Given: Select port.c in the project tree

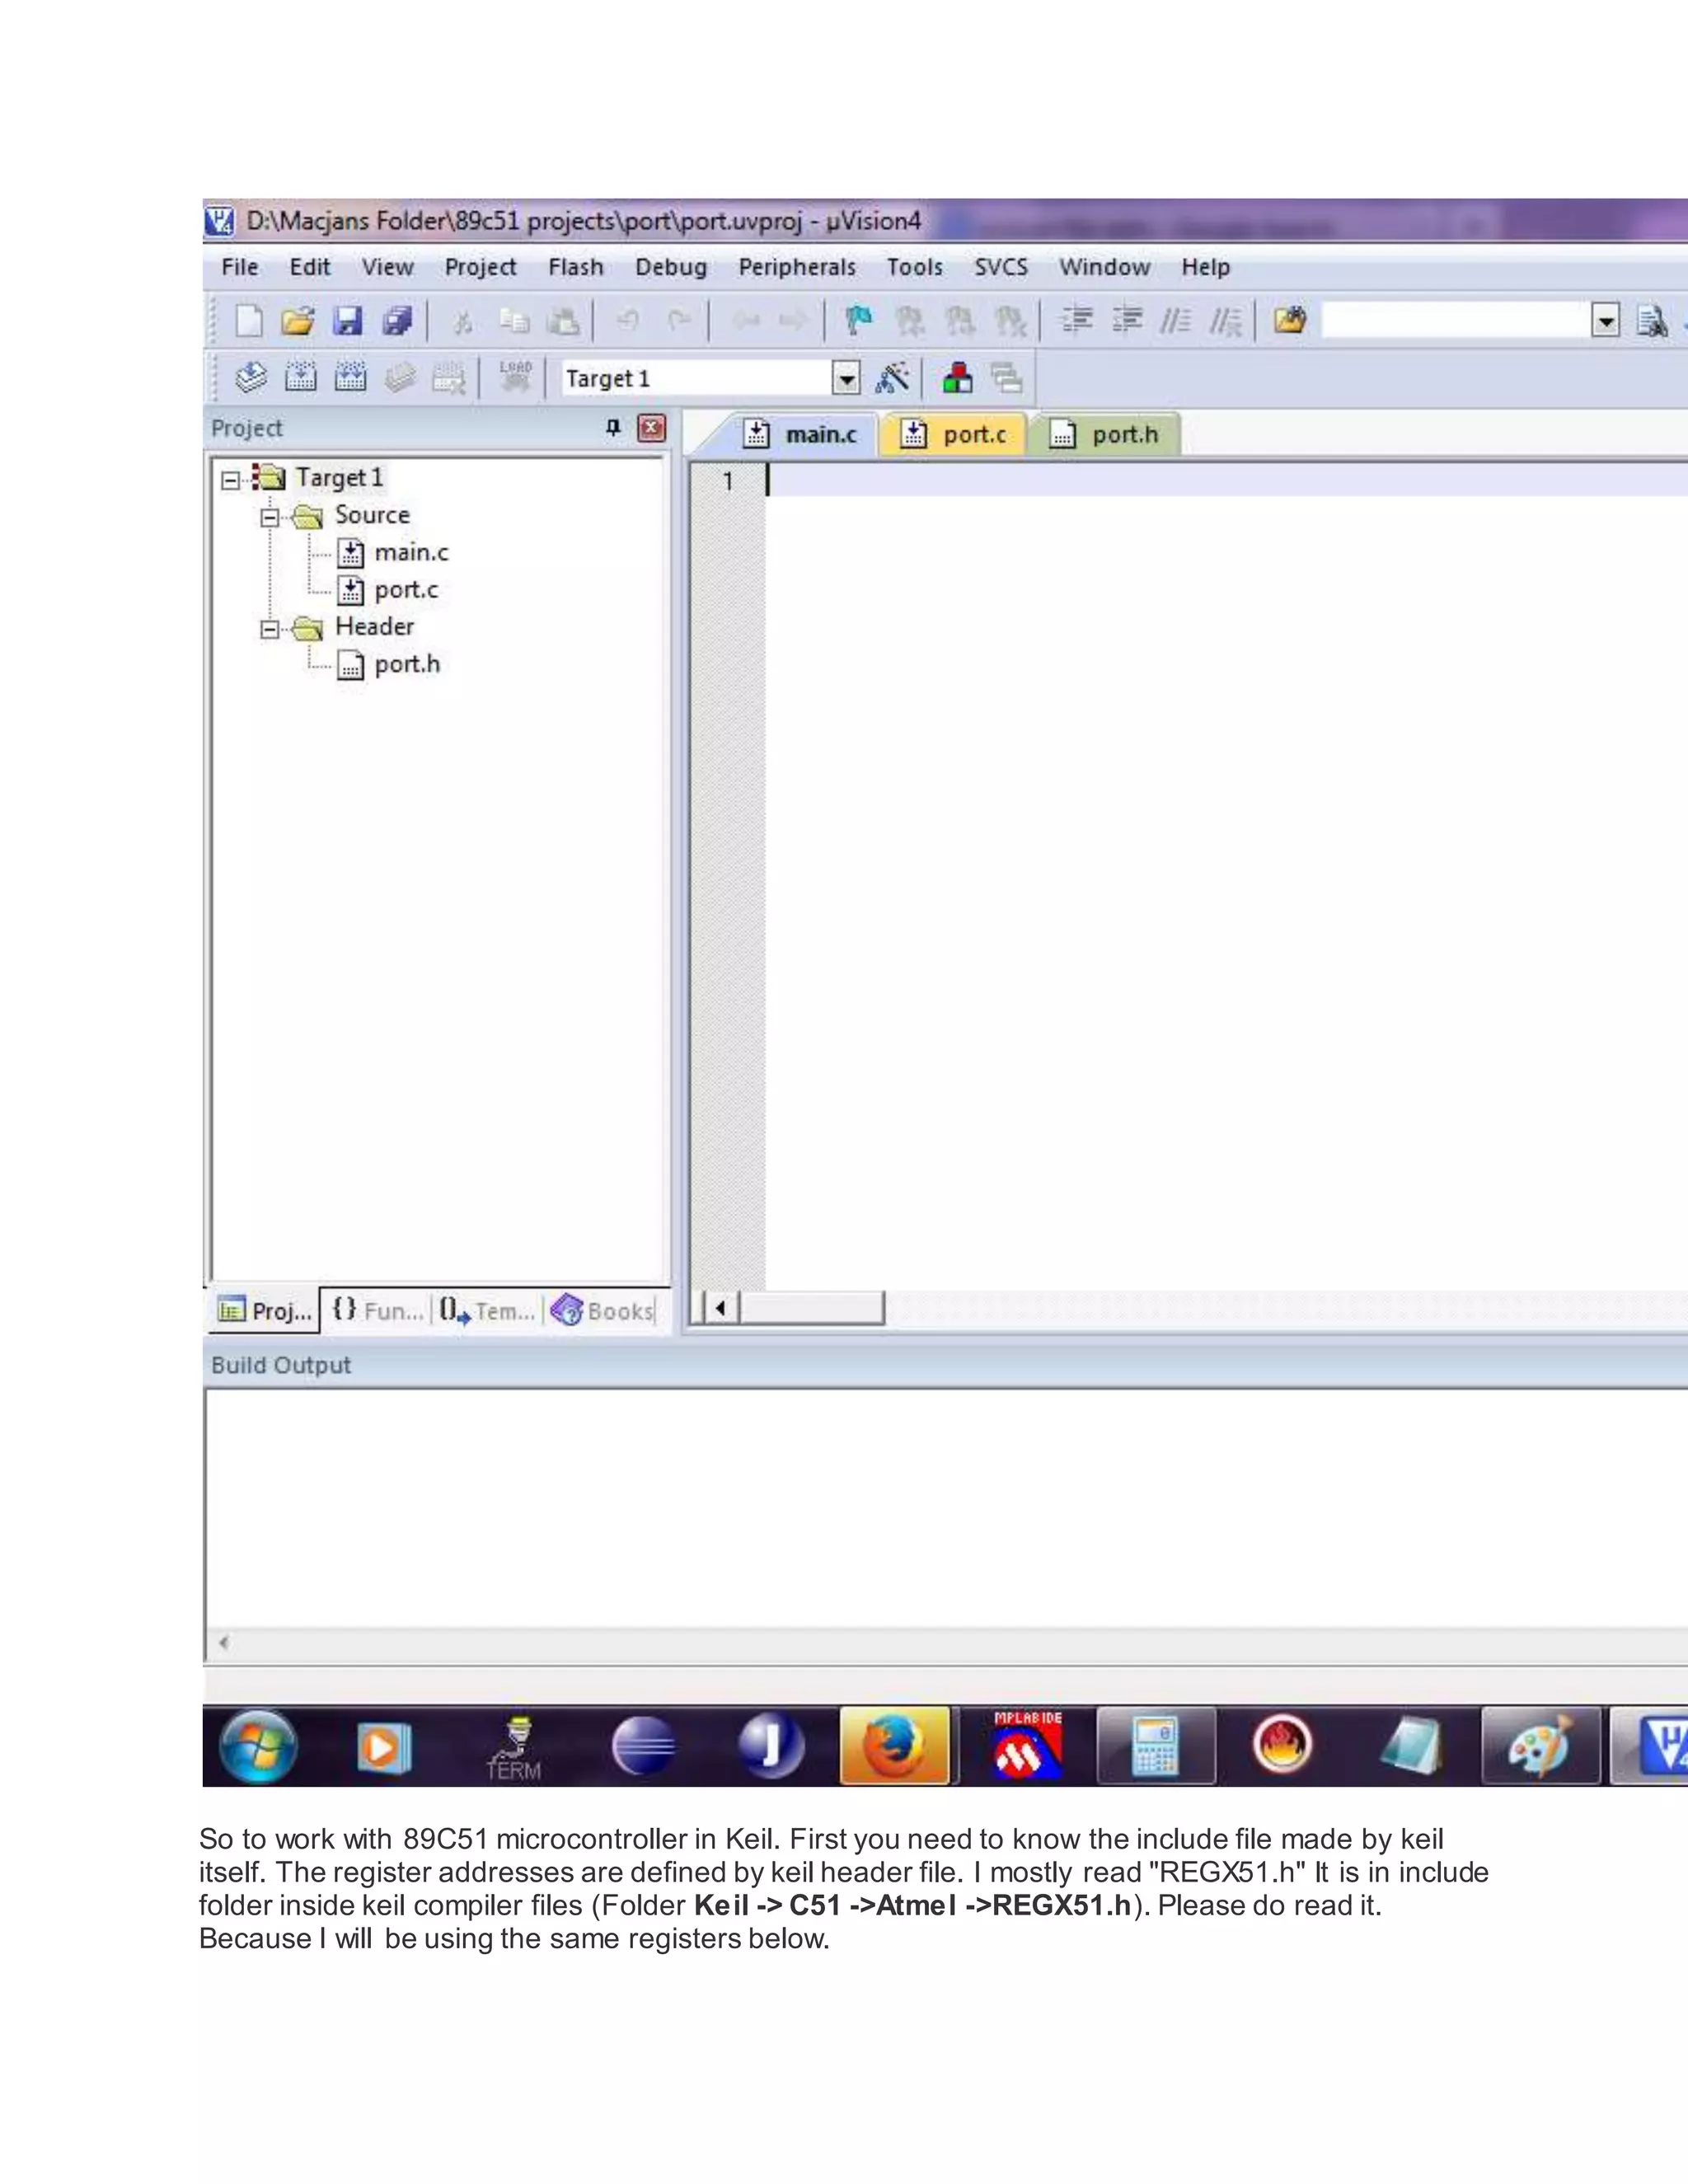Looking at the screenshot, I should pyautogui.click(x=406, y=590).
